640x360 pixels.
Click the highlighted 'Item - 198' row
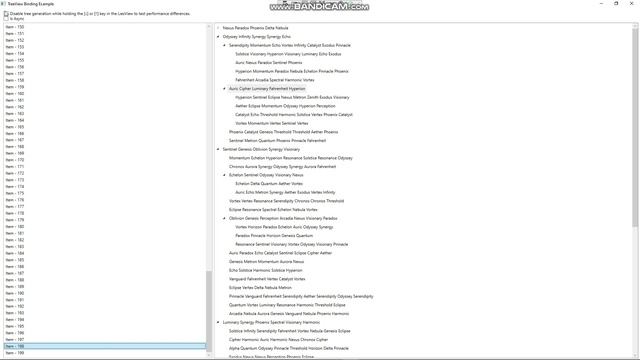point(105,346)
